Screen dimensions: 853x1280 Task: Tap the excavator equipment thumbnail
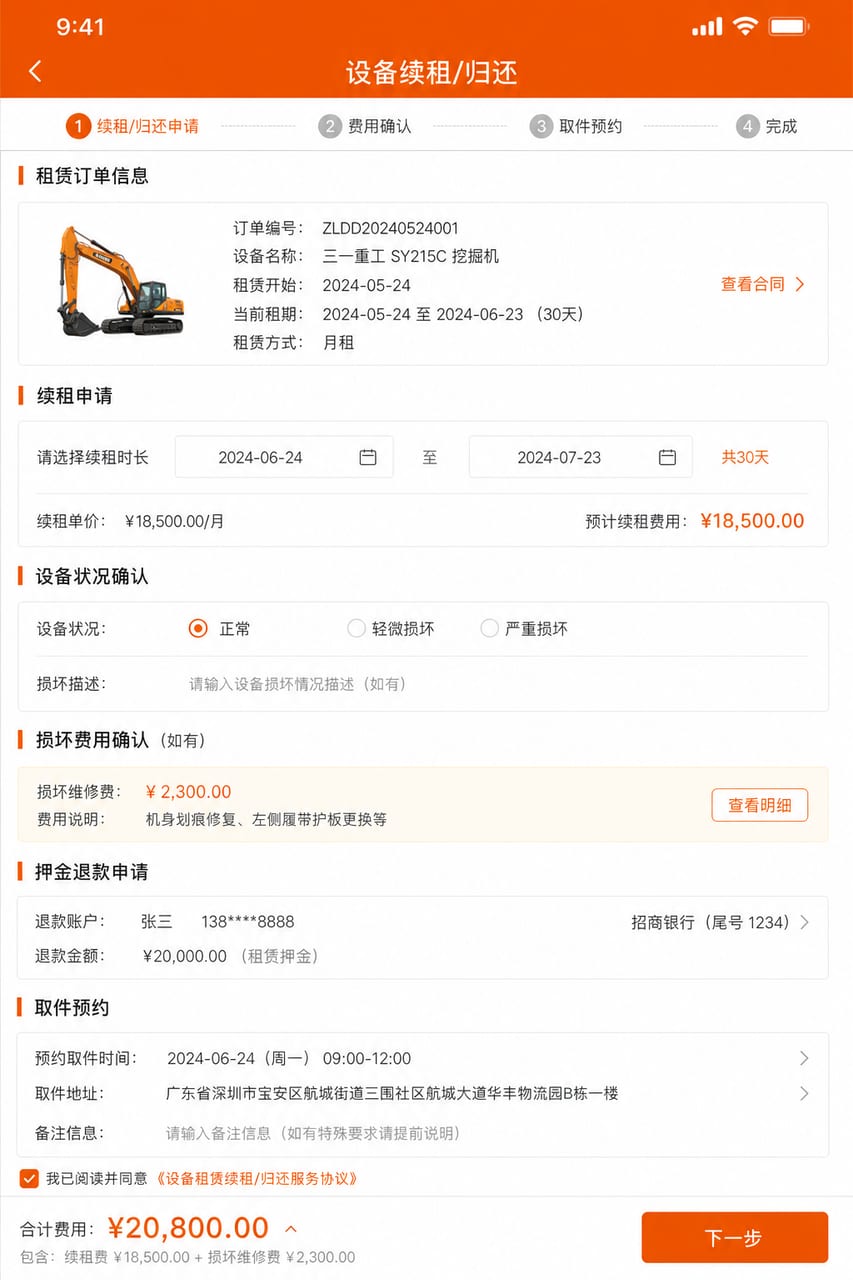coord(119,281)
